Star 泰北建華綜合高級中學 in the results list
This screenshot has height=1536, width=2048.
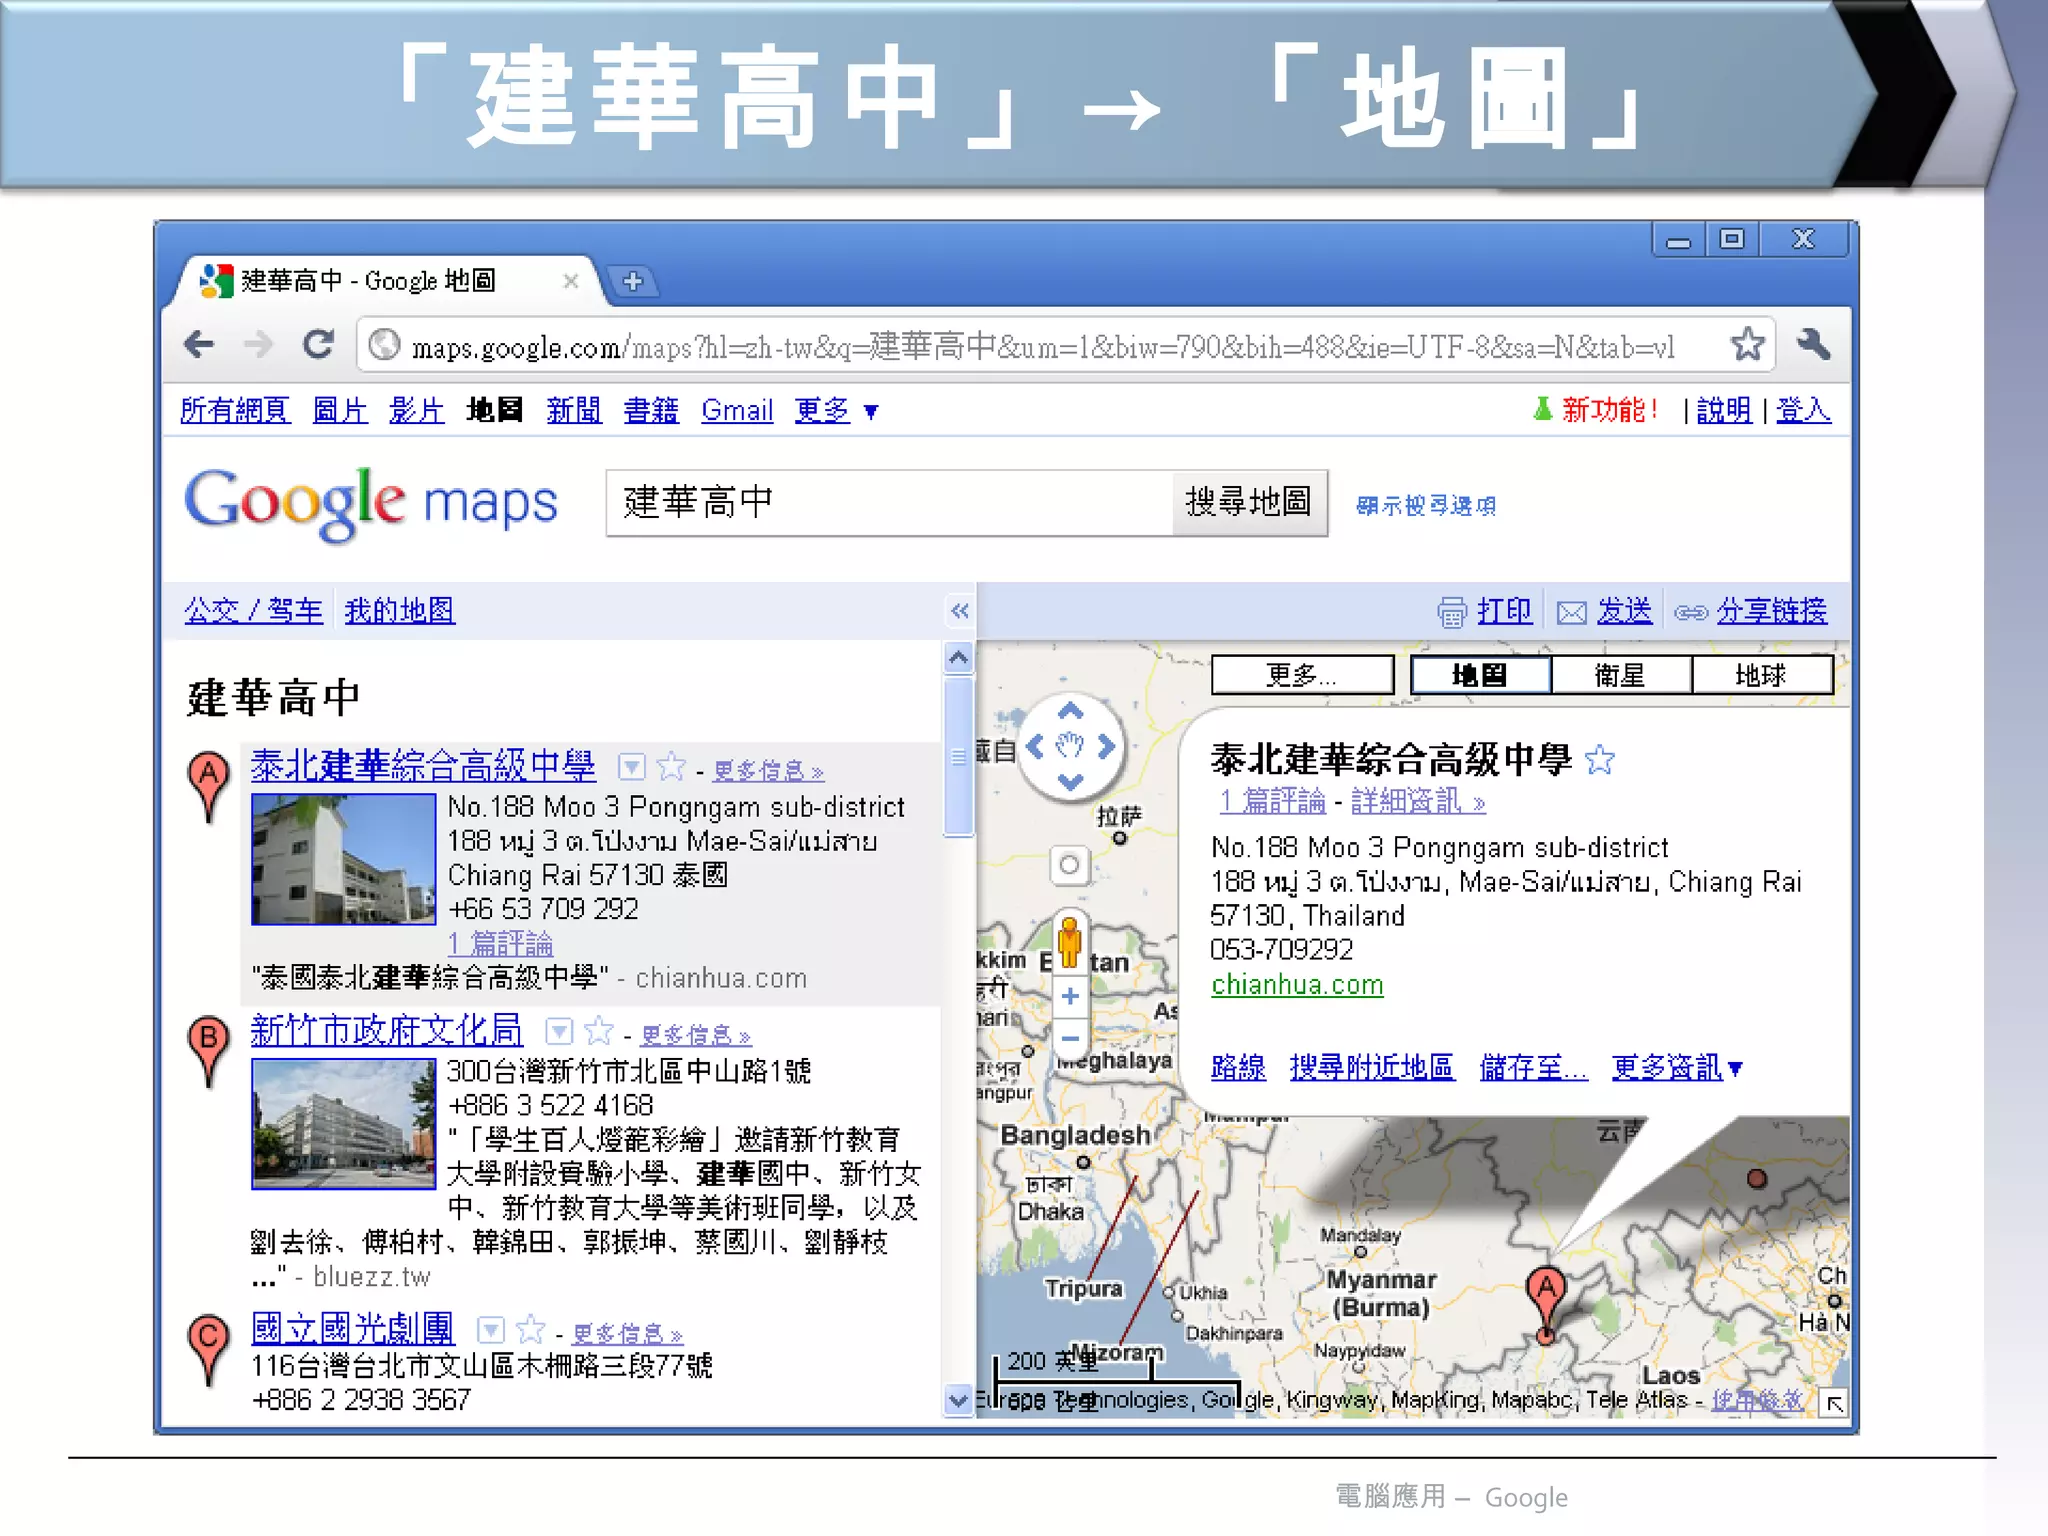pyautogui.click(x=671, y=767)
